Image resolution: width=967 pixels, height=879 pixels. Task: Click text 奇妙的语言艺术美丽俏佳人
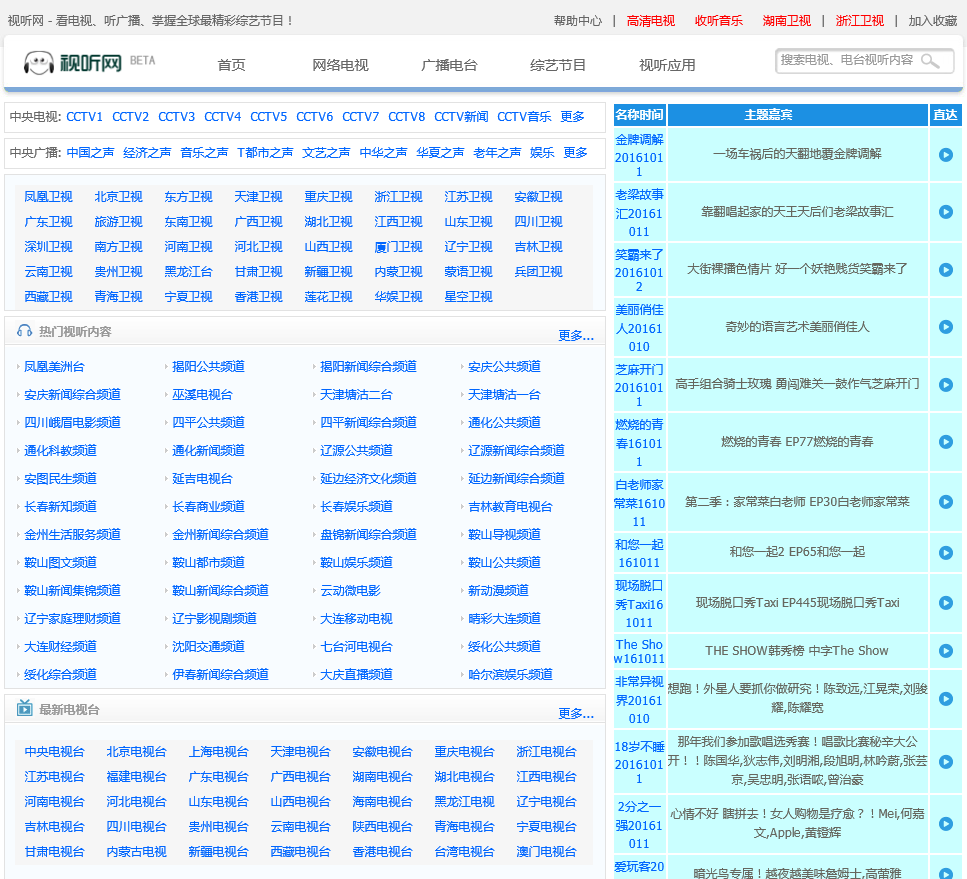click(797, 327)
